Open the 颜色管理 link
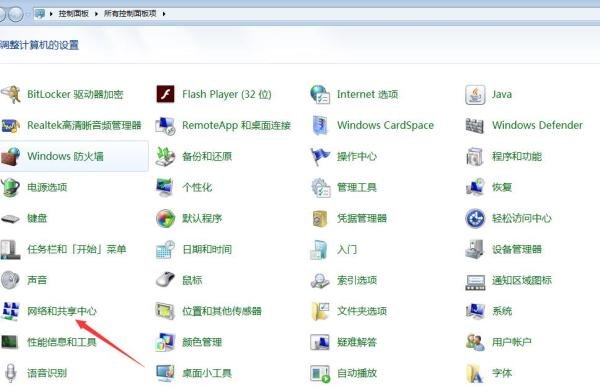Screen dimensions: 600x392 [202, 342]
